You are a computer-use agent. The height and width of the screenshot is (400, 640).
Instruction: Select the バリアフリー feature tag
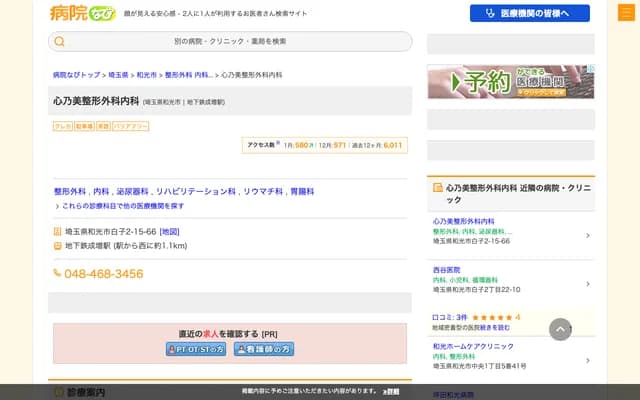131,127
